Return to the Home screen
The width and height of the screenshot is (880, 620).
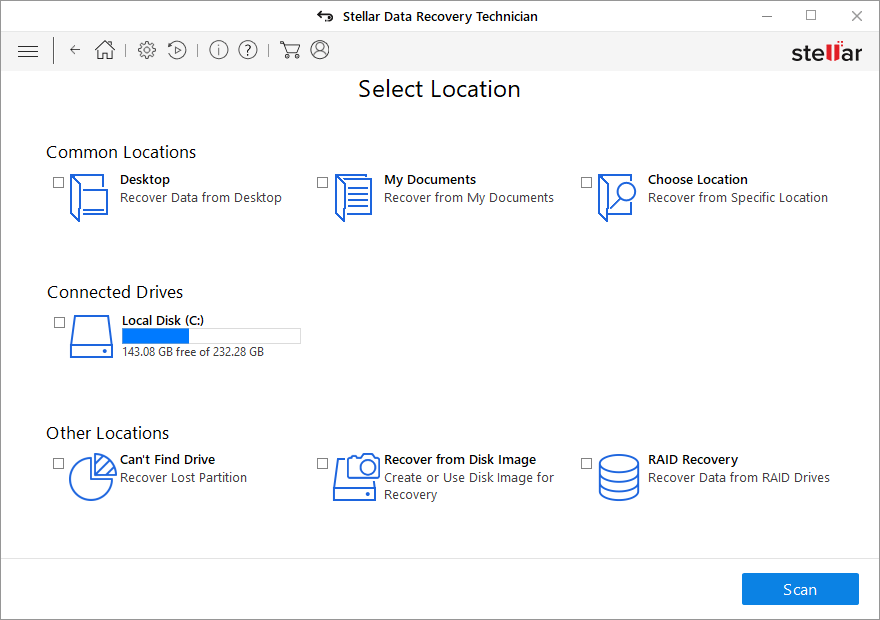[x=105, y=50]
